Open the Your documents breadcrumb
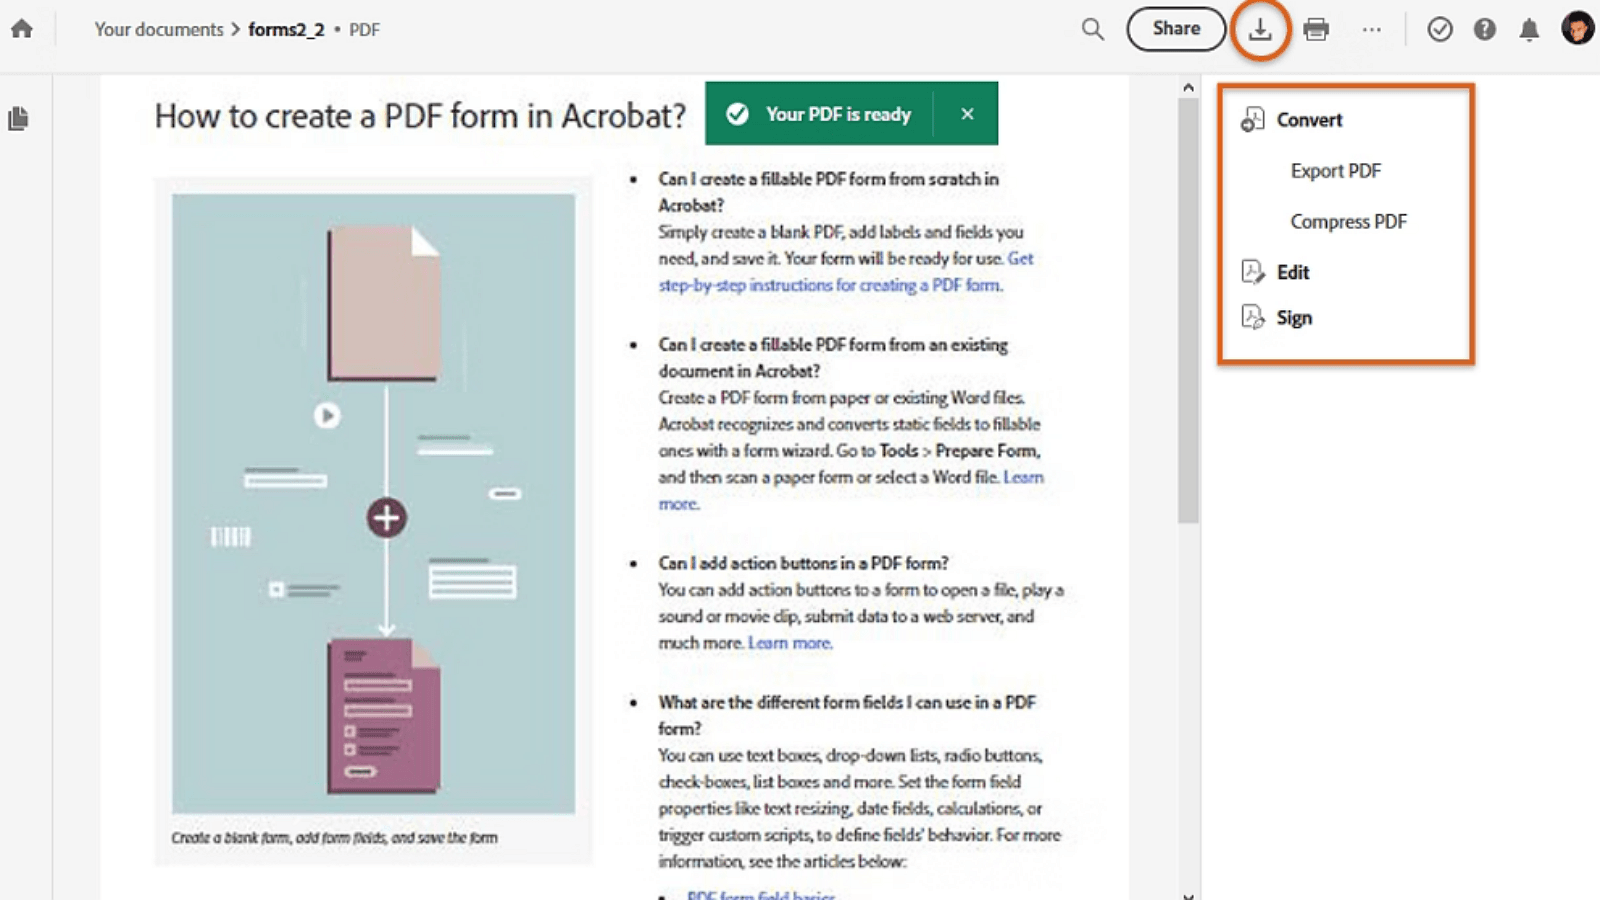The width and height of the screenshot is (1600, 900). click(x=159, y=30)
